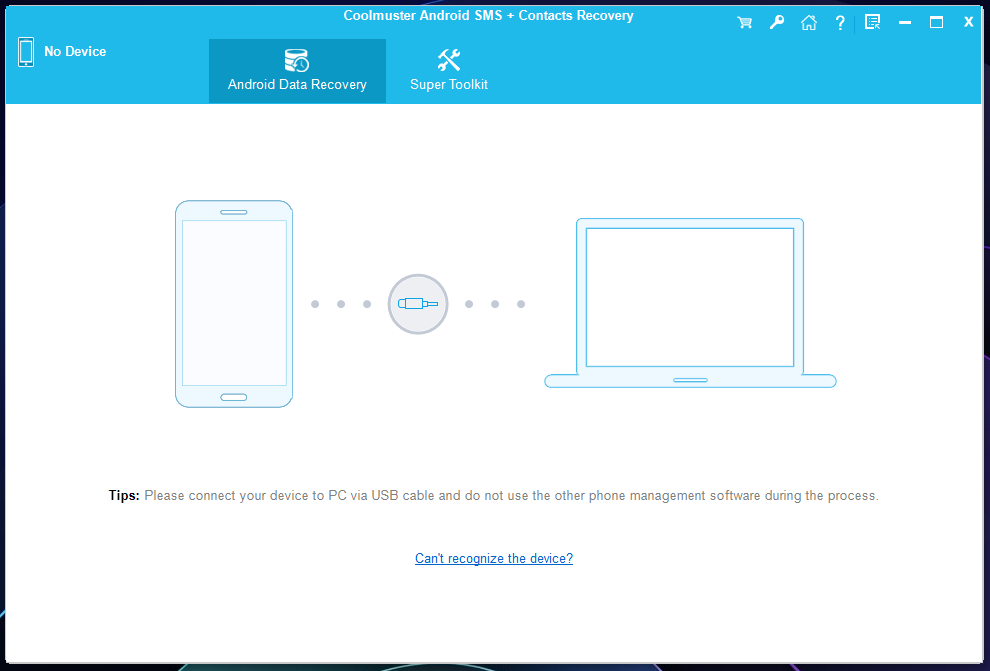
Task: Maximize the Coolmuster window
Action: pos(936,23)
